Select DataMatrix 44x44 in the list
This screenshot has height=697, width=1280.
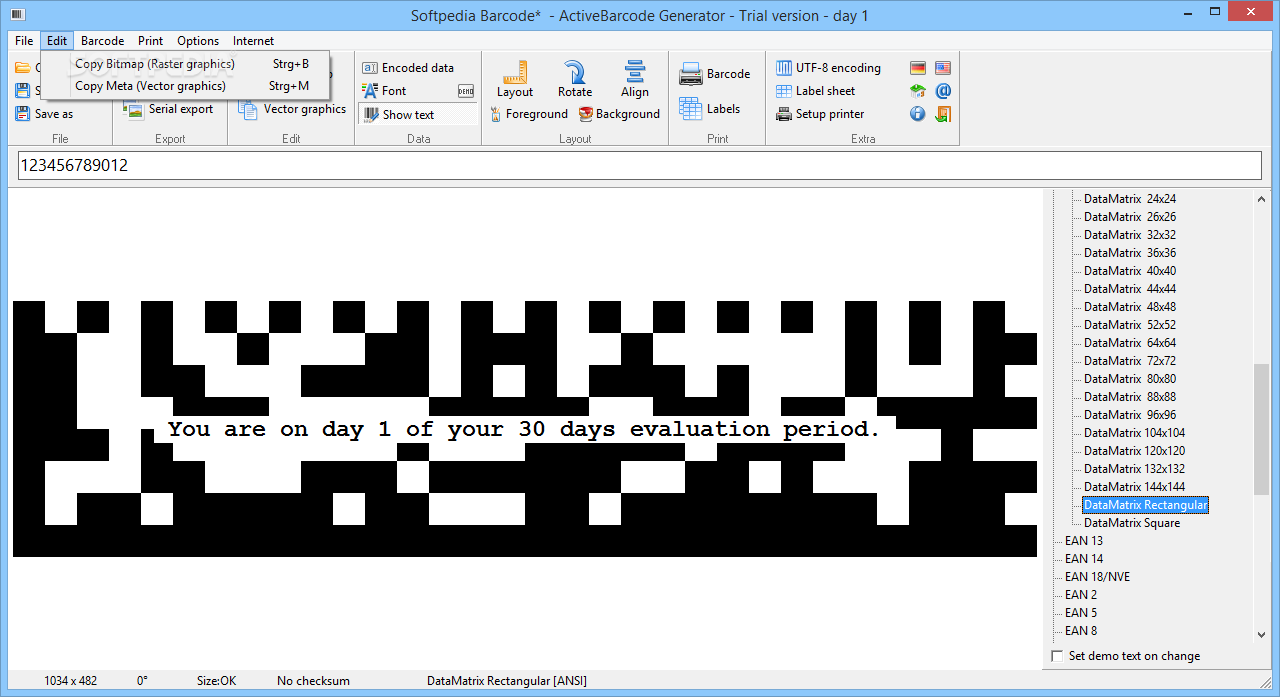pos(1130,289)
